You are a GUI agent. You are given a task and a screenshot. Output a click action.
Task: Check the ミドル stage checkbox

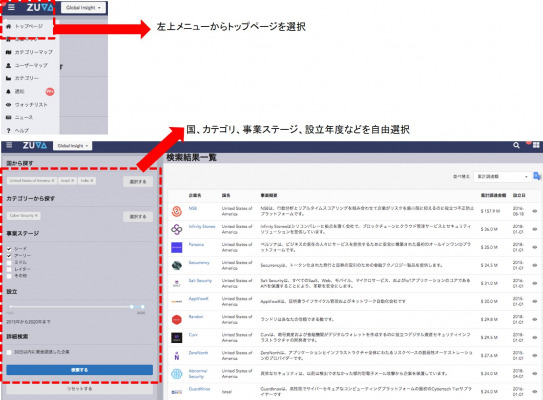pos(9,263)
